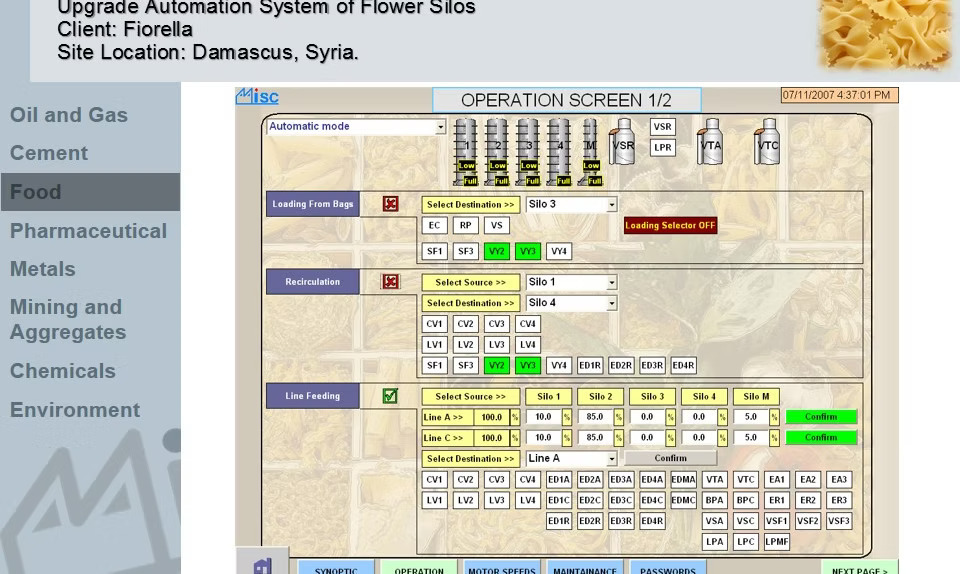960x574 pixels.
Task: Uncheck the Line Feeding checkbox
Action: point(390,396)
